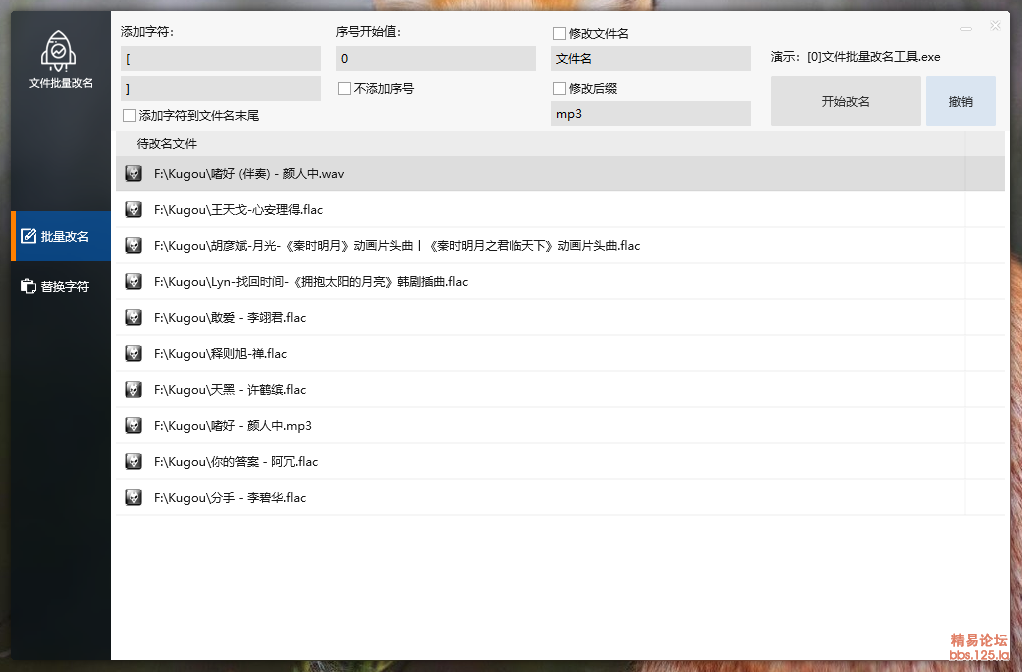Click the extension field showing mp3
1022x672 pixels.
click(651, 114)
